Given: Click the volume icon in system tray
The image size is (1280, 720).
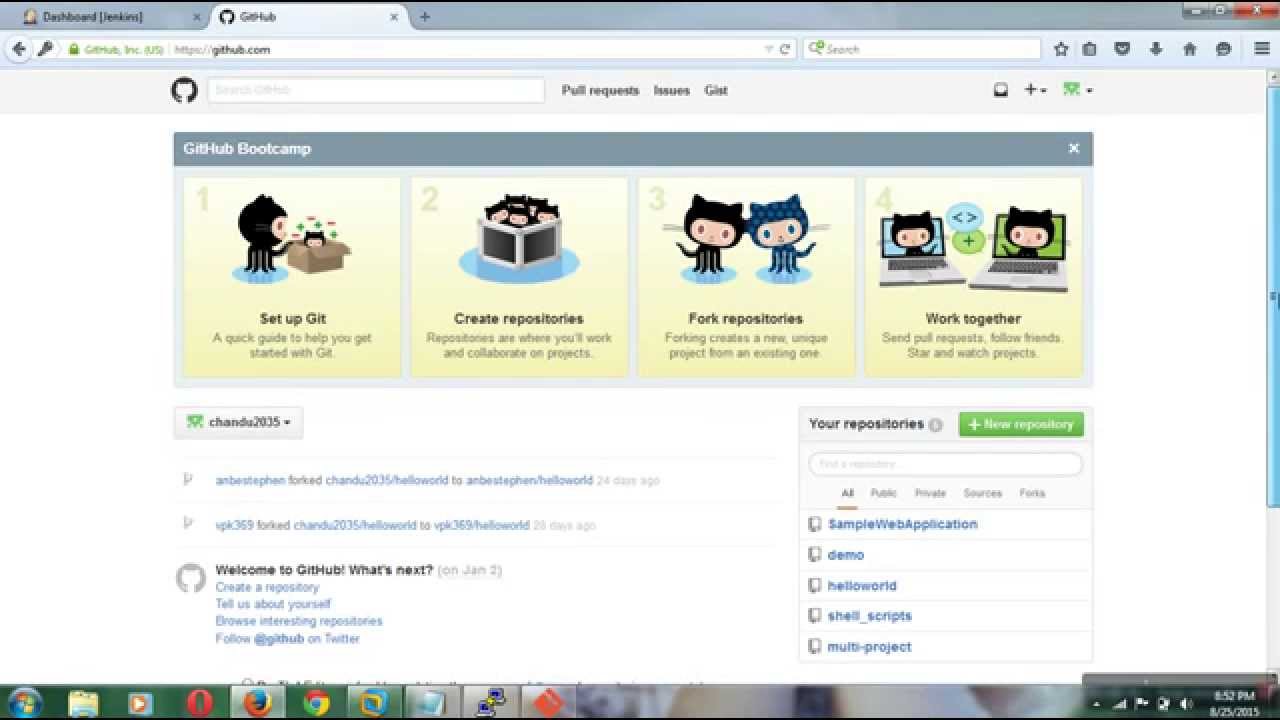Looking at the screenshot, I should [x=1184, y=704].
